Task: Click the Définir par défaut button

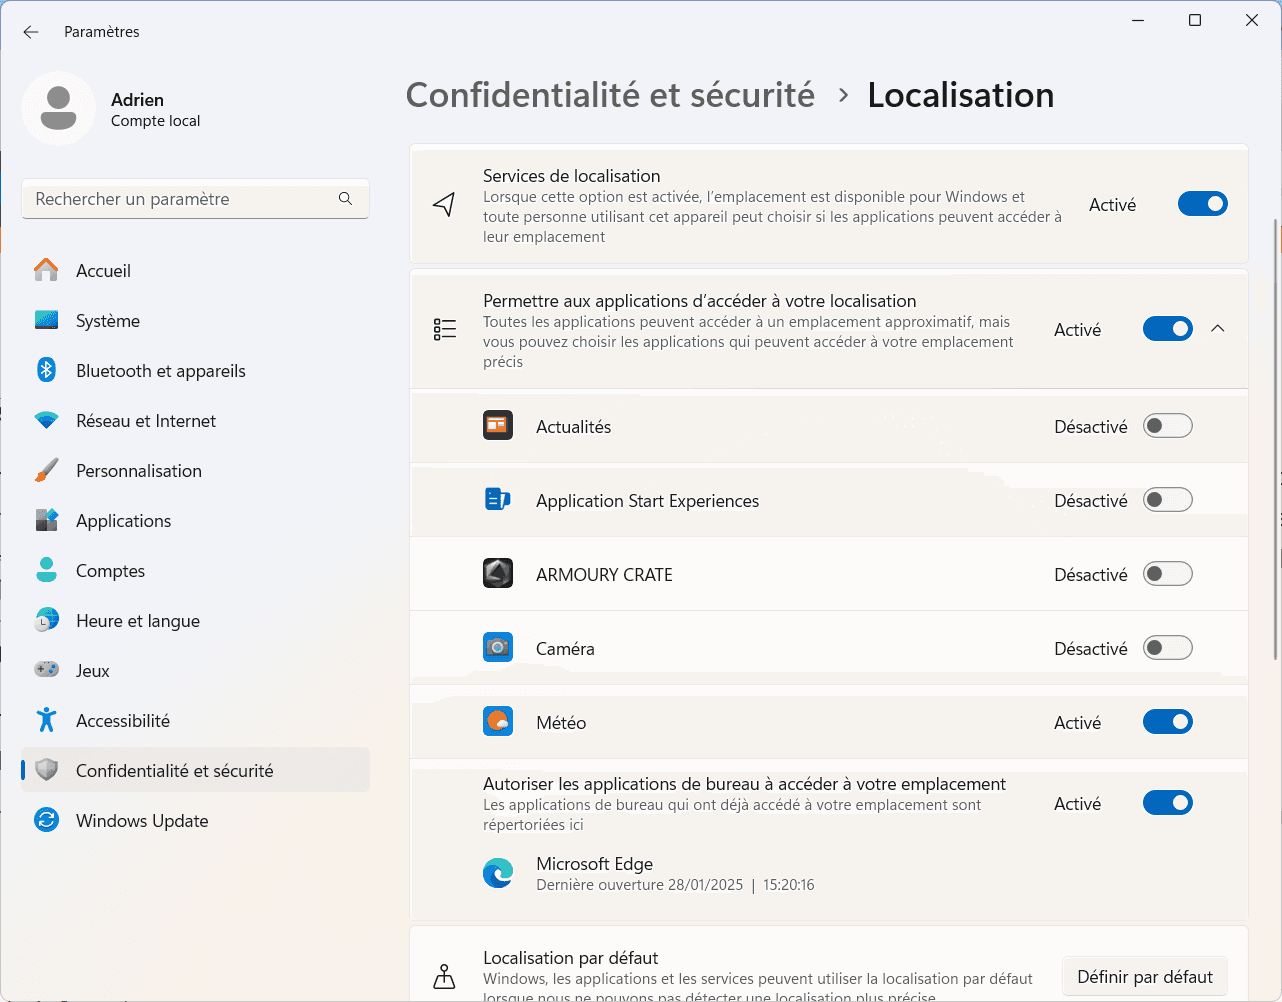Action: point(1145,977)
